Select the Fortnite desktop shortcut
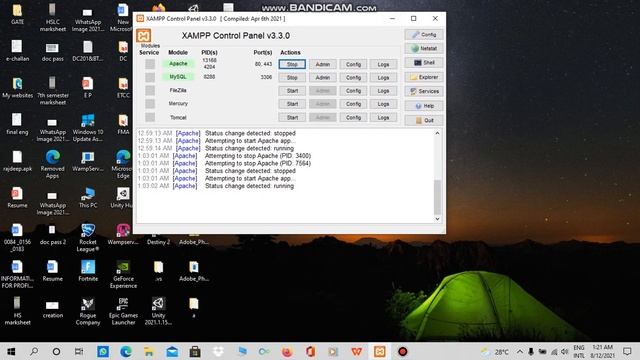This screenshot has height=360, width=640. (88, 271)
